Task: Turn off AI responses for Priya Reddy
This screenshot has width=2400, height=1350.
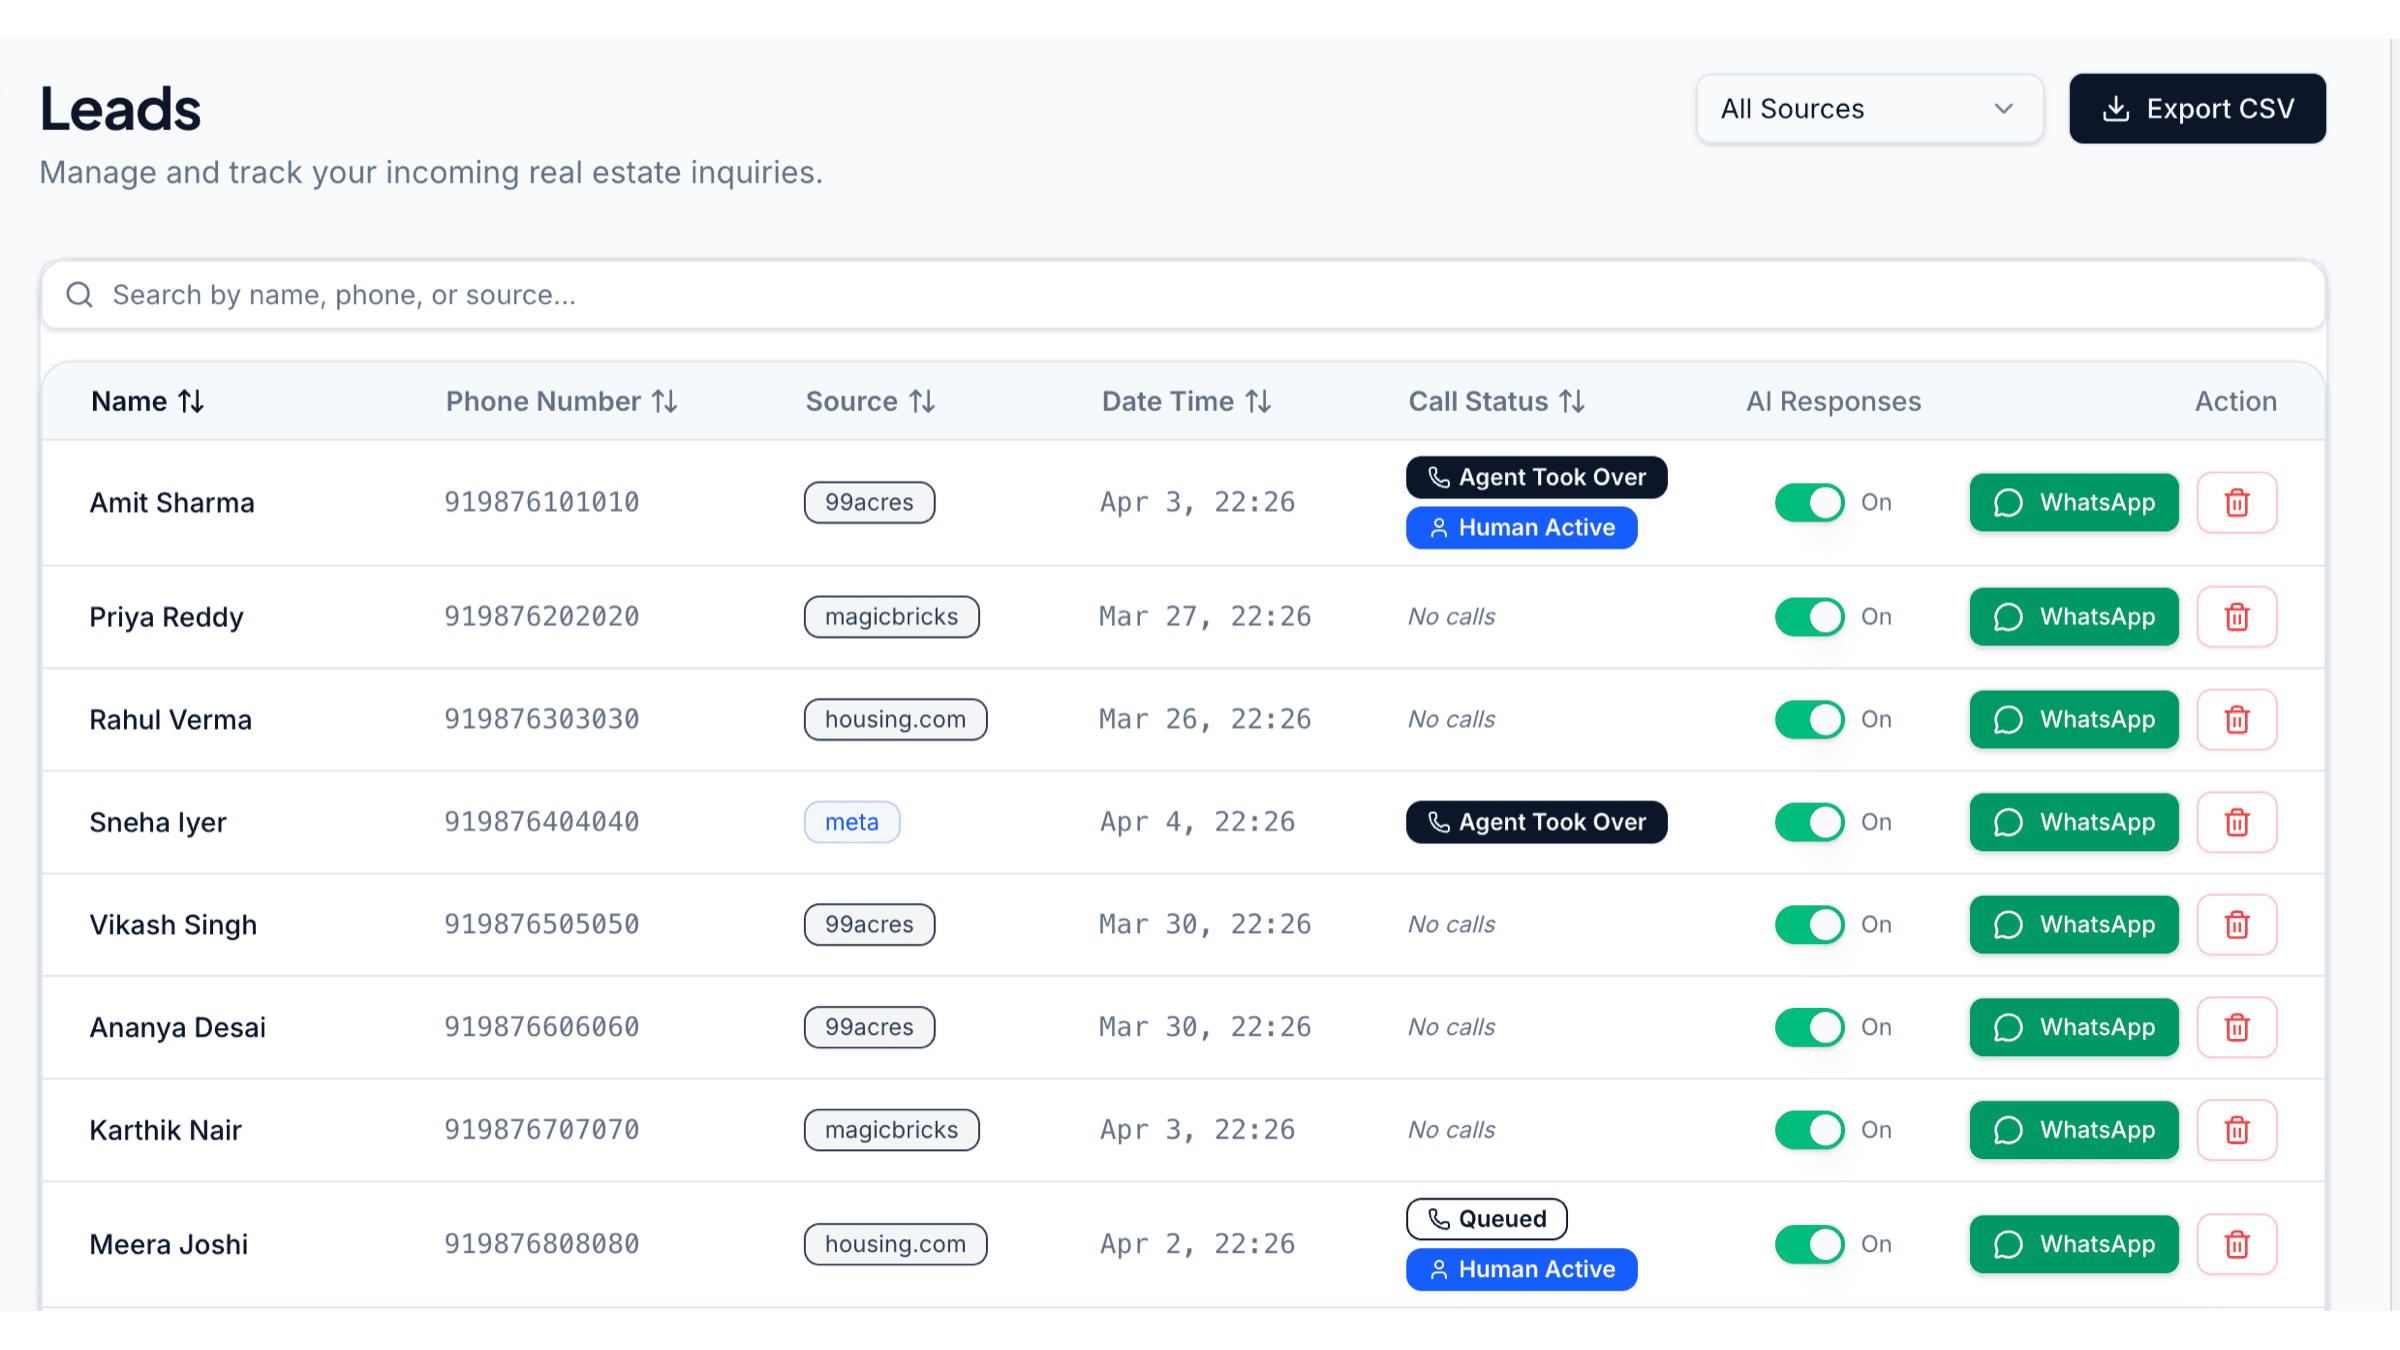Action: pos(1810,617)
